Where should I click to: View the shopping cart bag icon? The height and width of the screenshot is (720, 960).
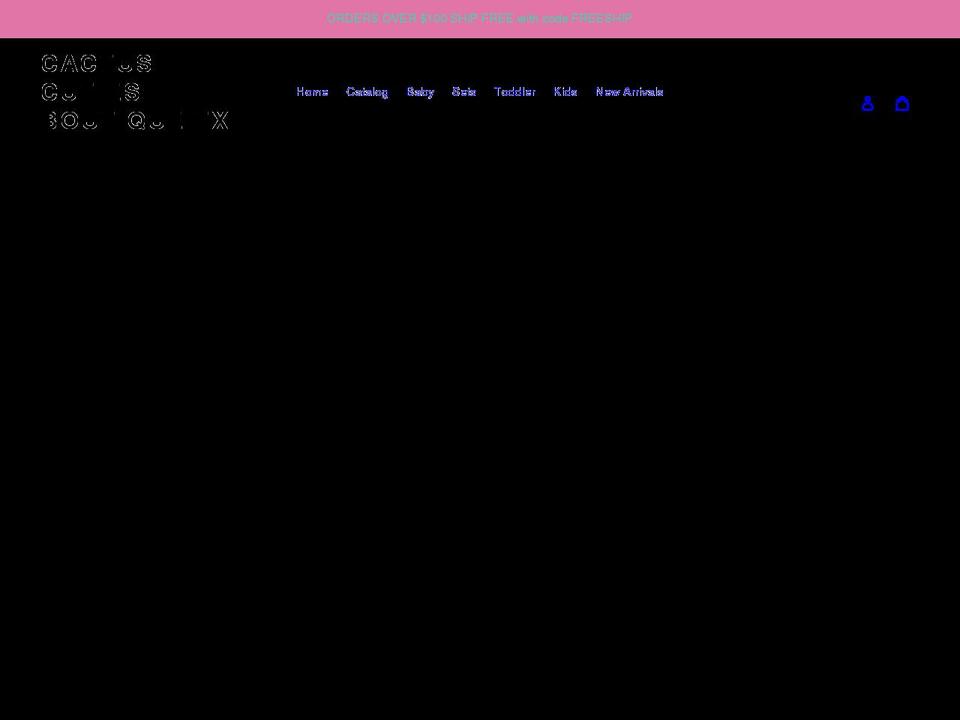[x=902, y=103]
